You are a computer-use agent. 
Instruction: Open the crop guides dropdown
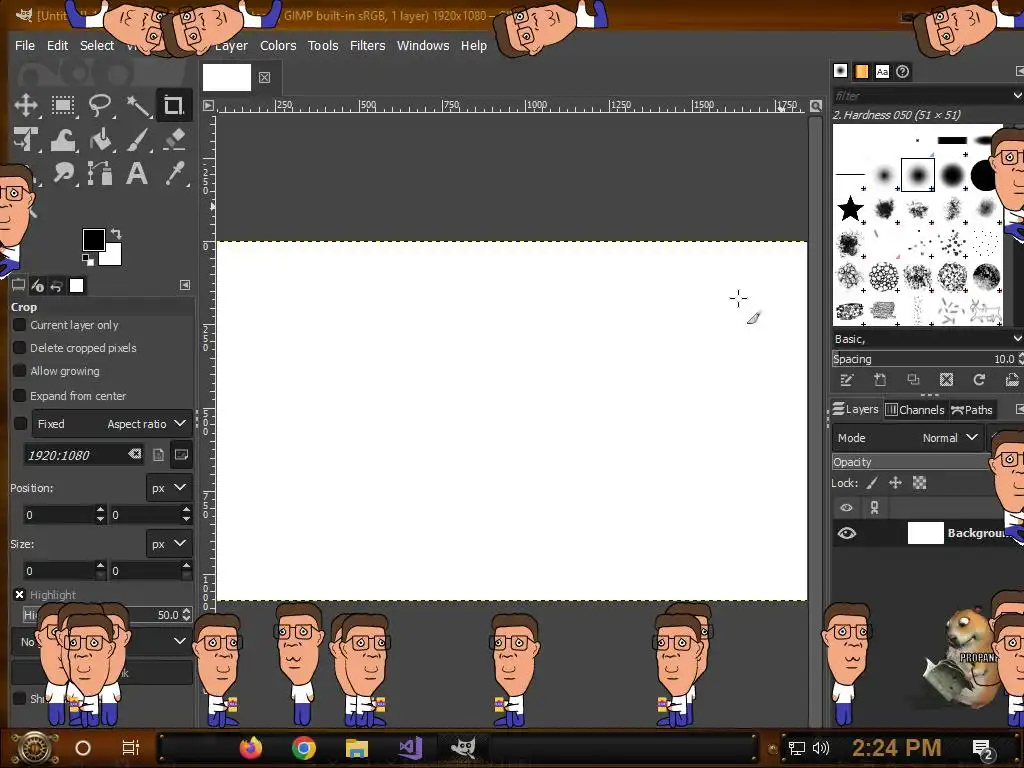(x=101, y=641)
